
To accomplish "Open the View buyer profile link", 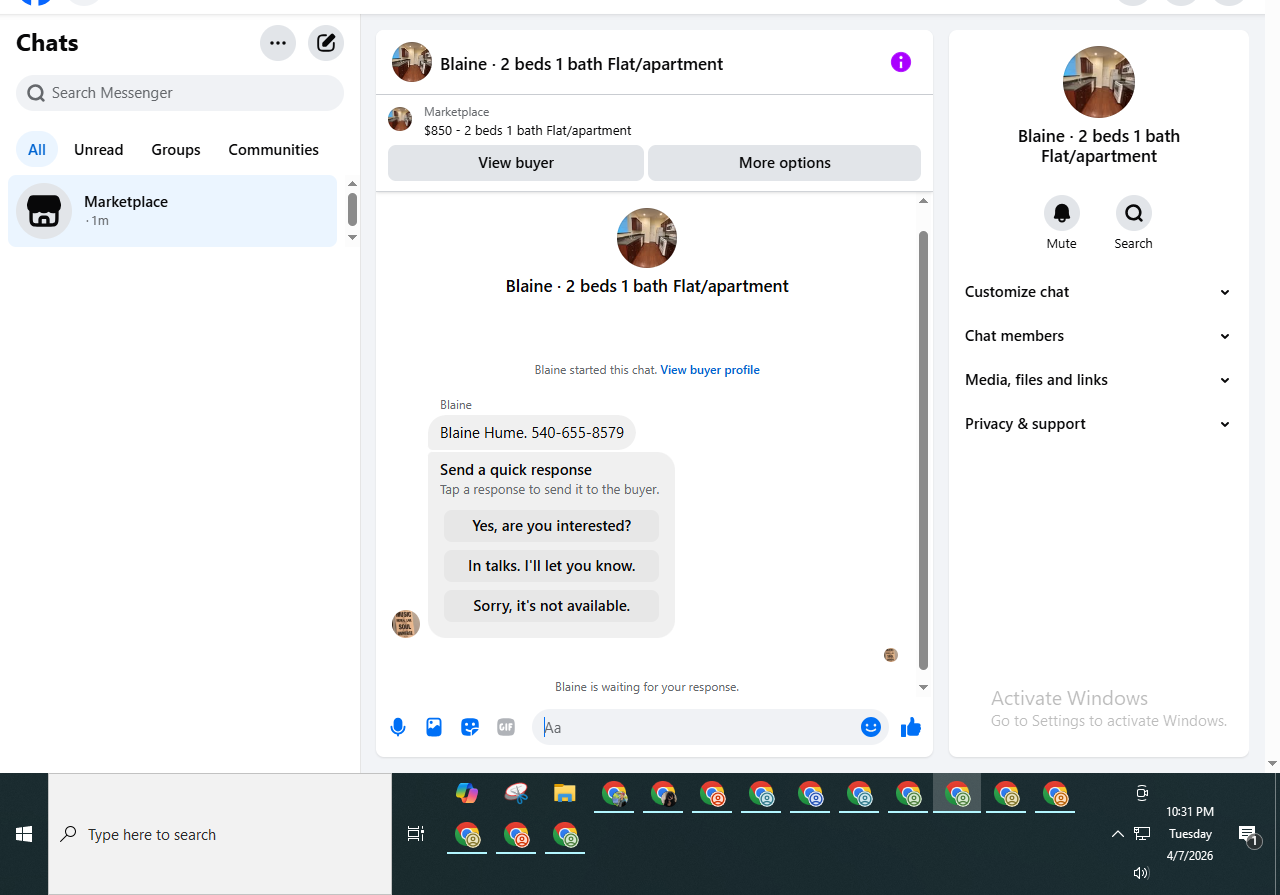I will tap(710, 370).
